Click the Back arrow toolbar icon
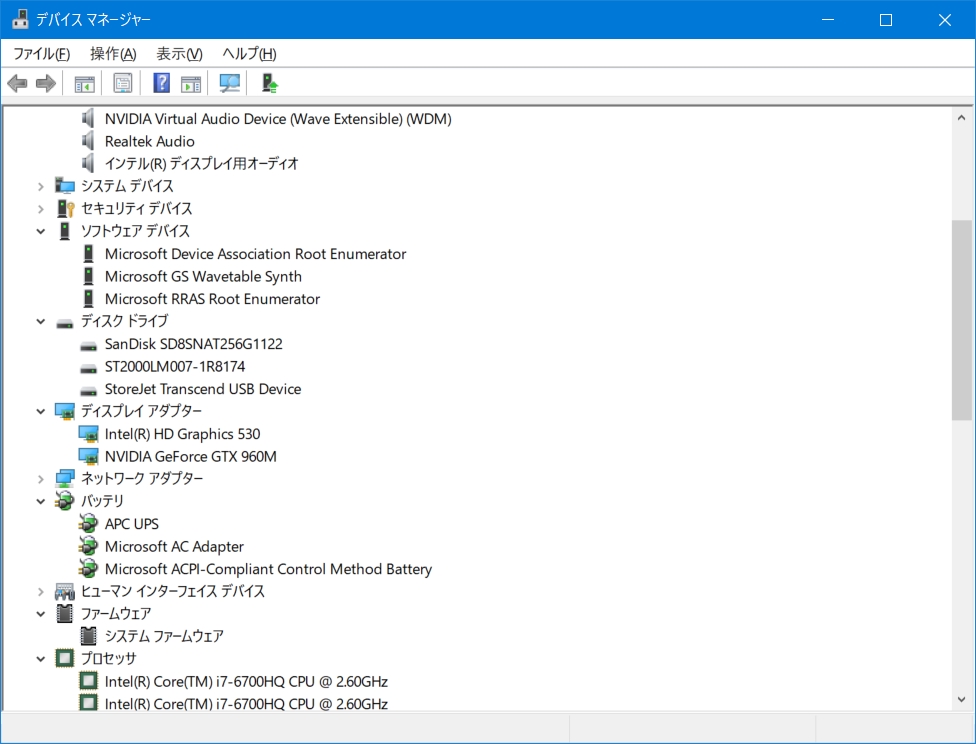The width and height of the screenshot is (976, 744). [x=17, y=83]
